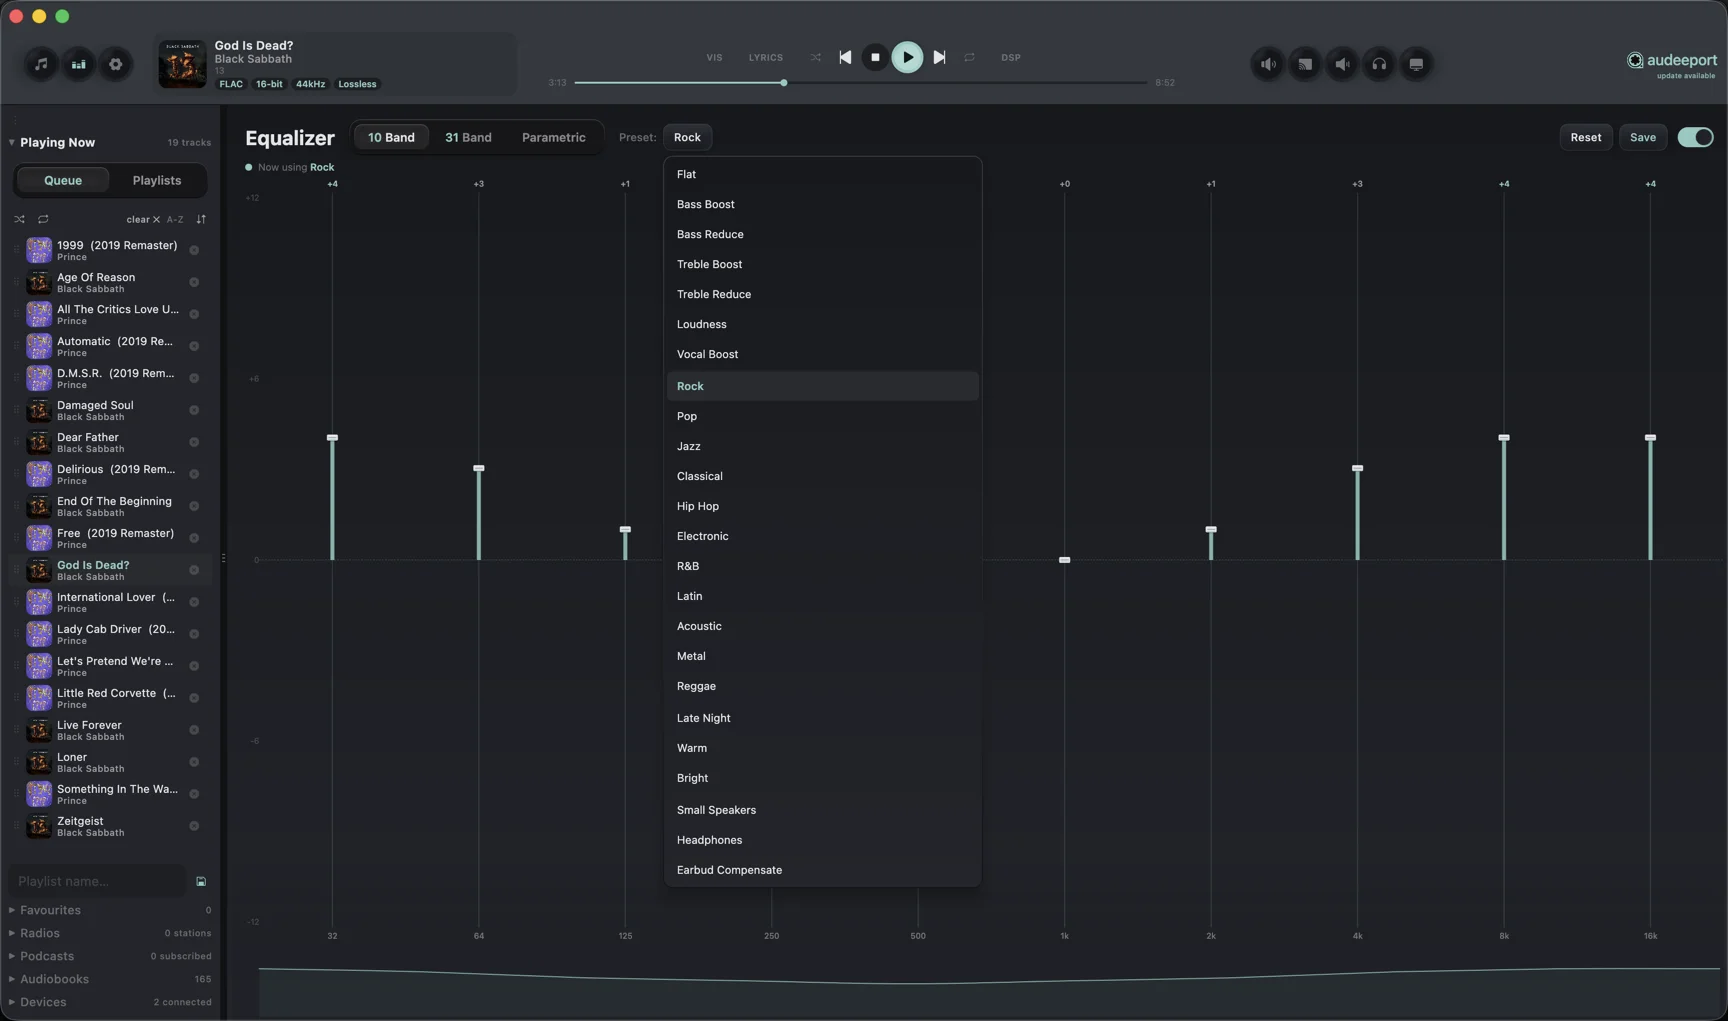Choose the Vocal Boost preset

point(823,354)
